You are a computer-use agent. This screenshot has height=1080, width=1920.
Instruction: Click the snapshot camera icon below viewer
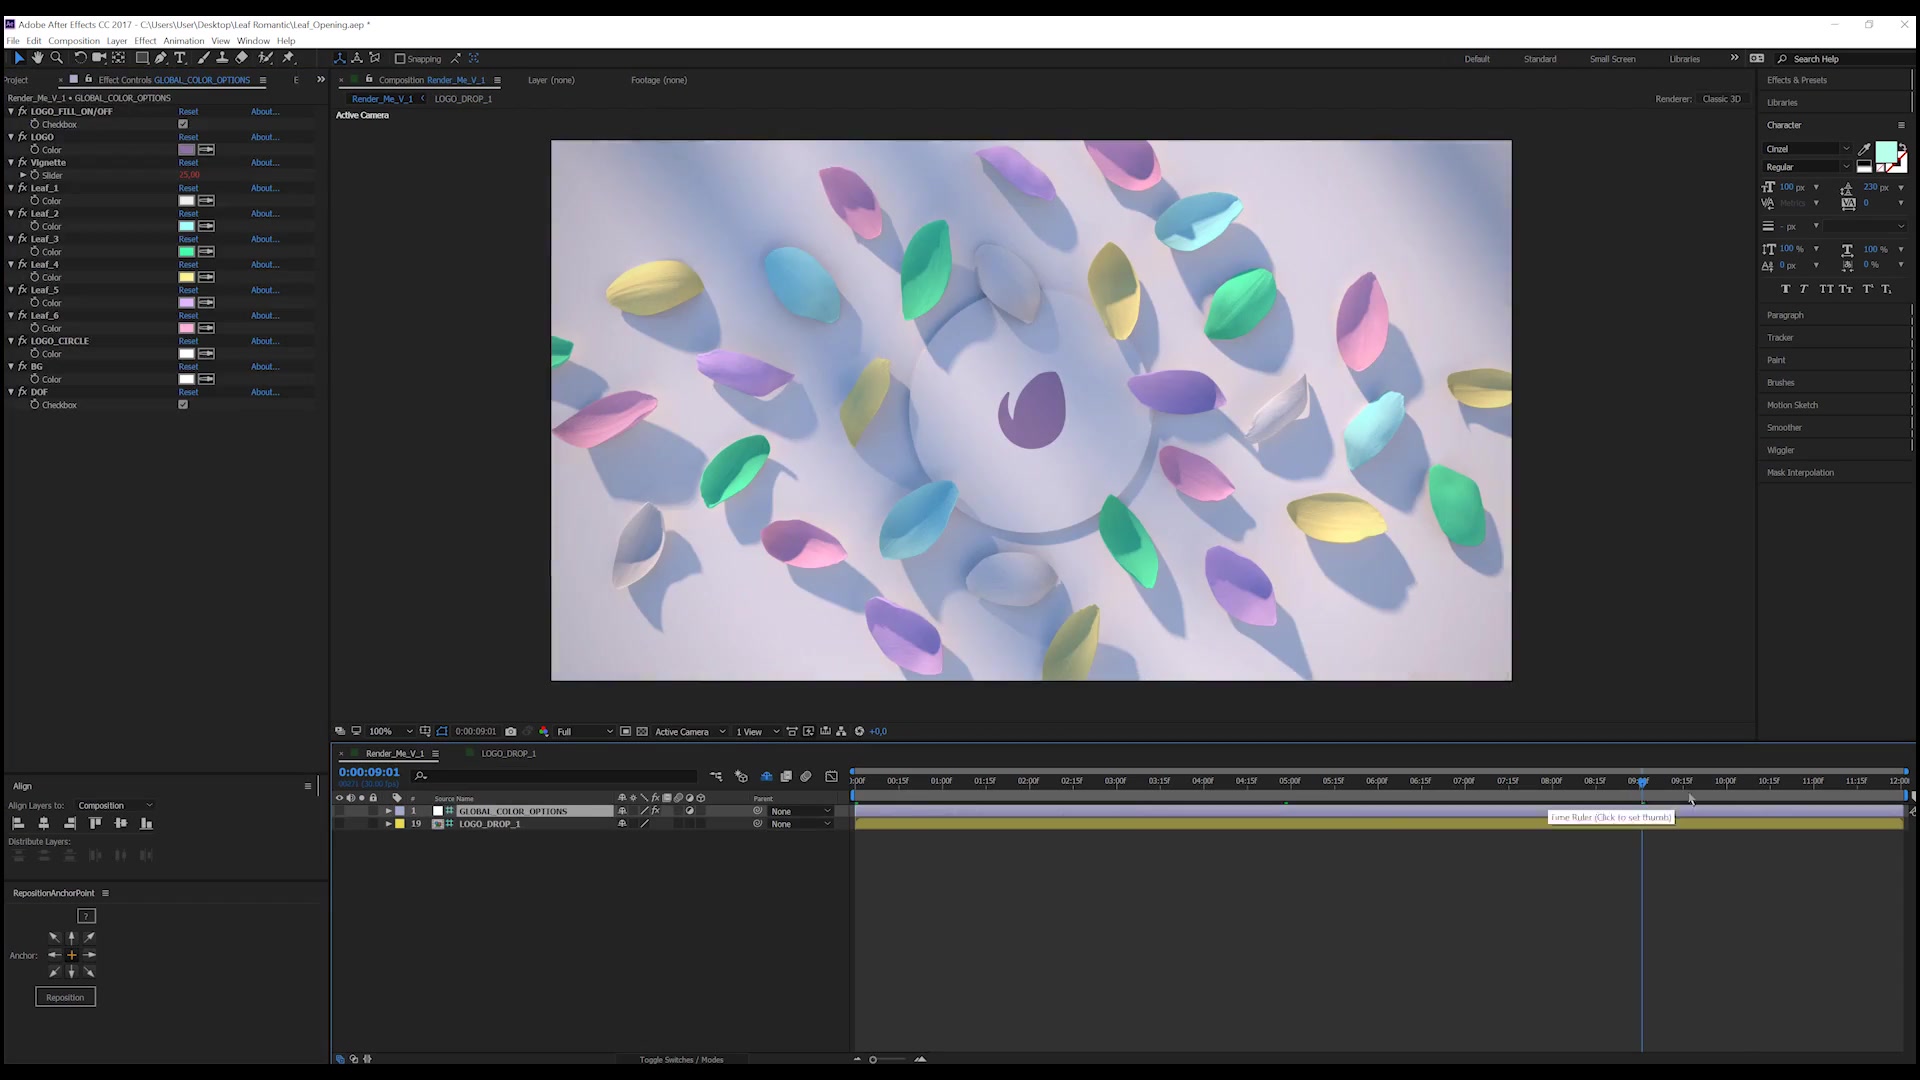click(511, 731)
